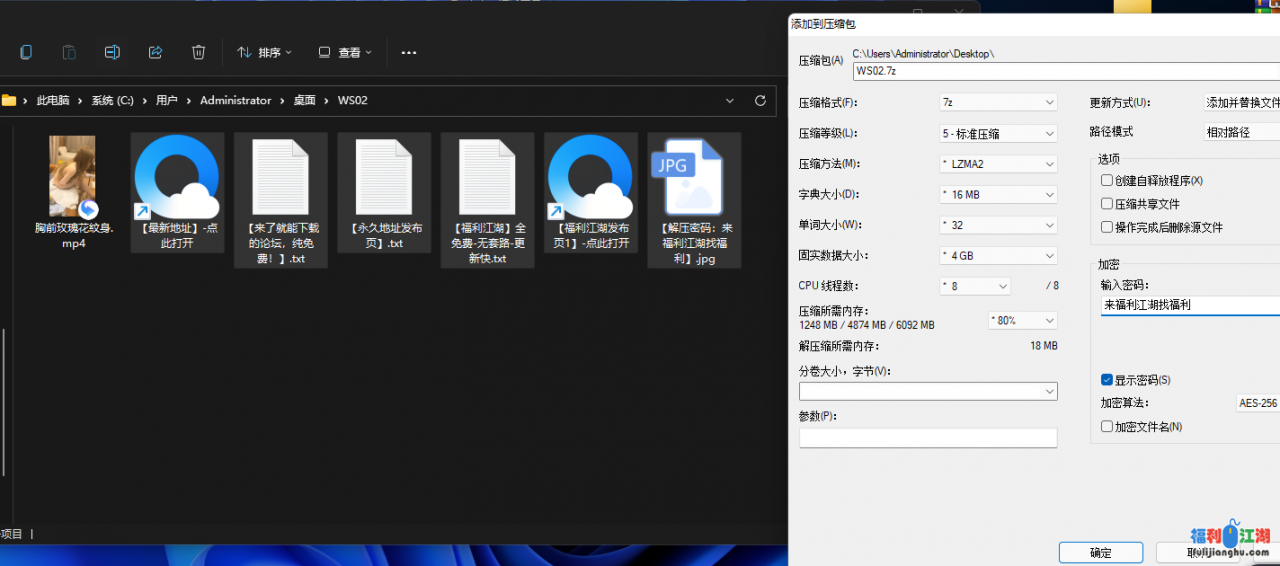The width and height of the screenshot is (1280, 566).
Task: Click Administrator in the breadcrumb path
Action: 235,101
